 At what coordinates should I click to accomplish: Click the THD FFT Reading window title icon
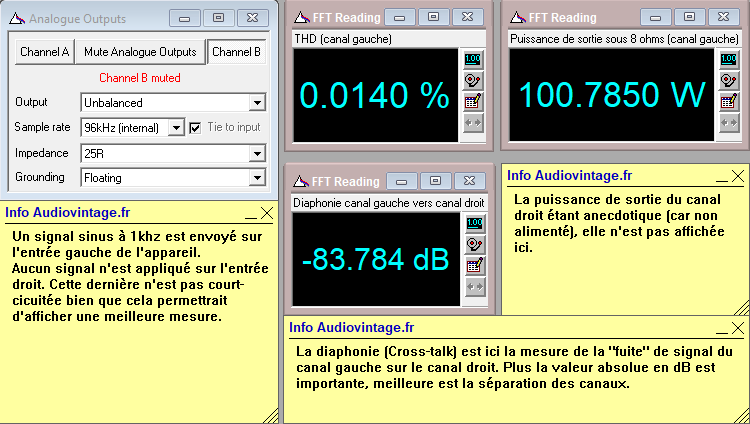coord(302,18)
